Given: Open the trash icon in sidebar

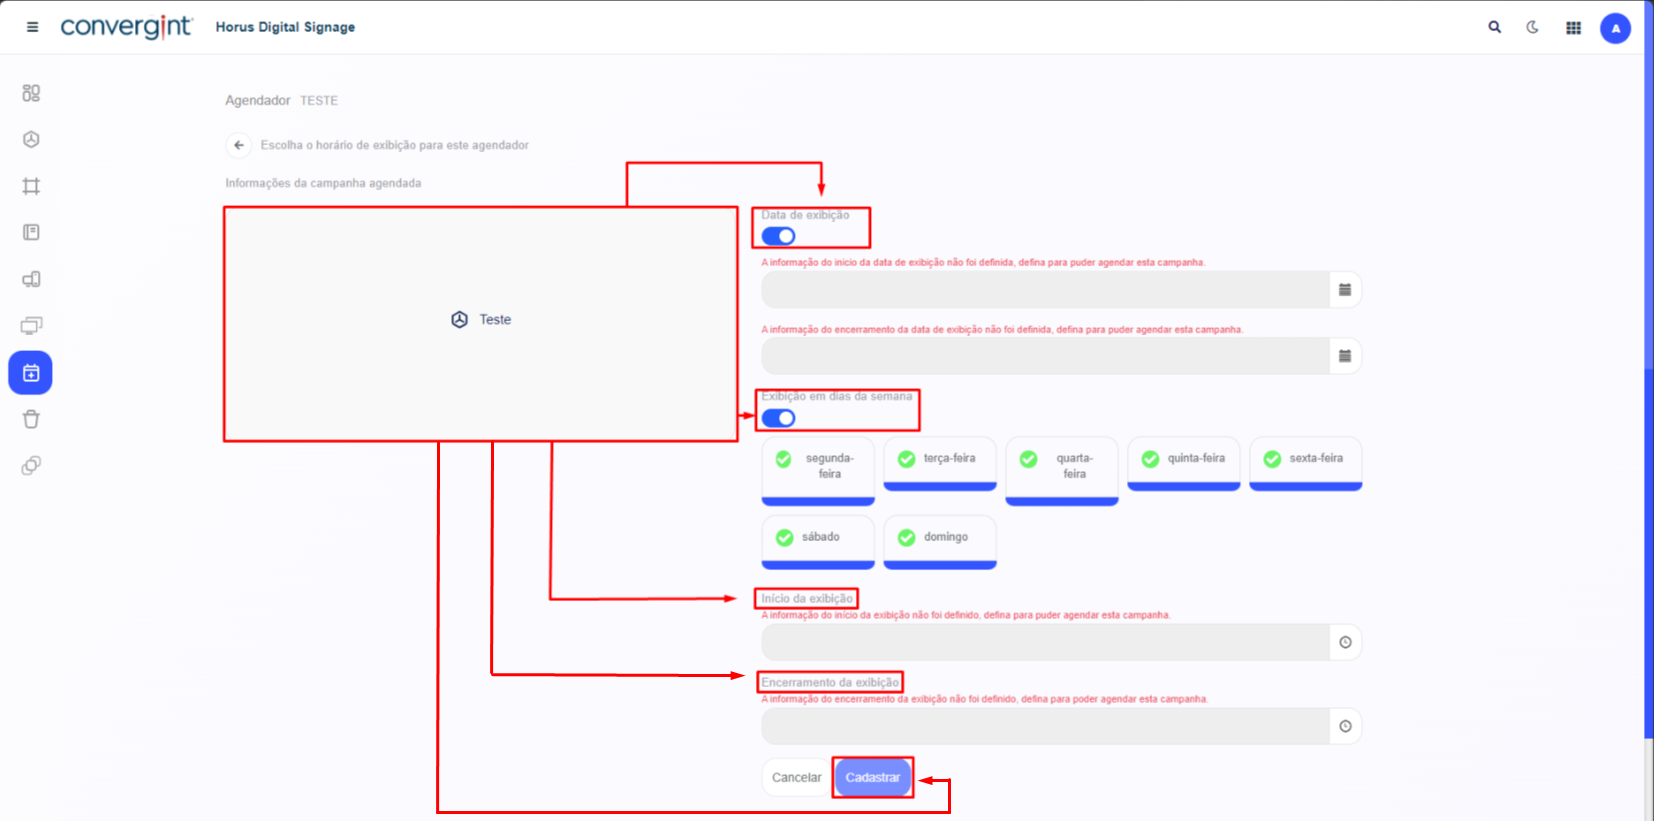Looking at the screenshot, I should [31, 419].
